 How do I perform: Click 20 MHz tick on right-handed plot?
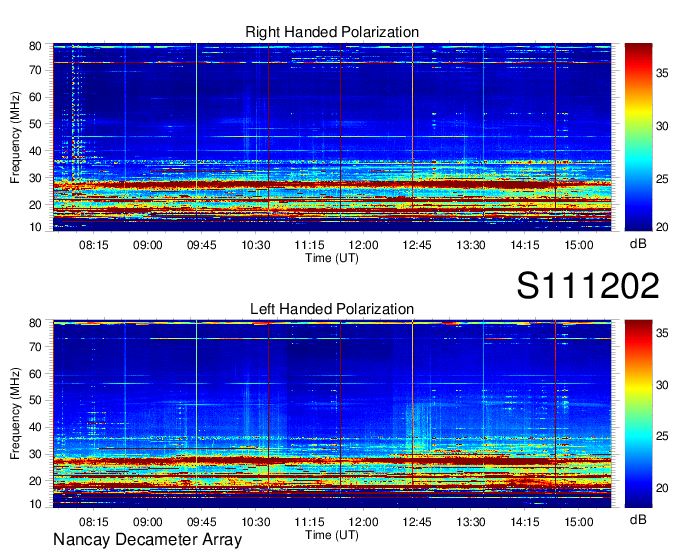pyautogui.click(x=35, y=205)
